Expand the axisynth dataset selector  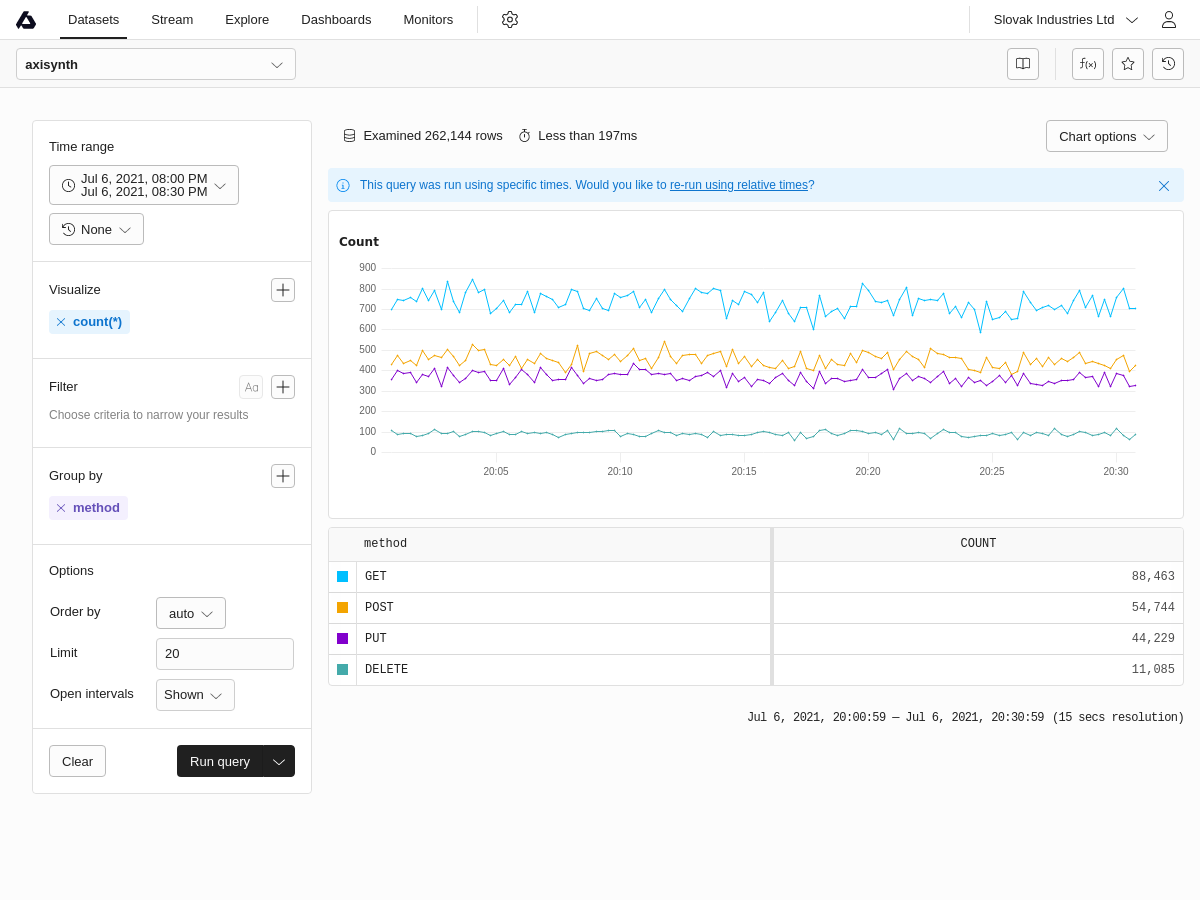[156, 64]
